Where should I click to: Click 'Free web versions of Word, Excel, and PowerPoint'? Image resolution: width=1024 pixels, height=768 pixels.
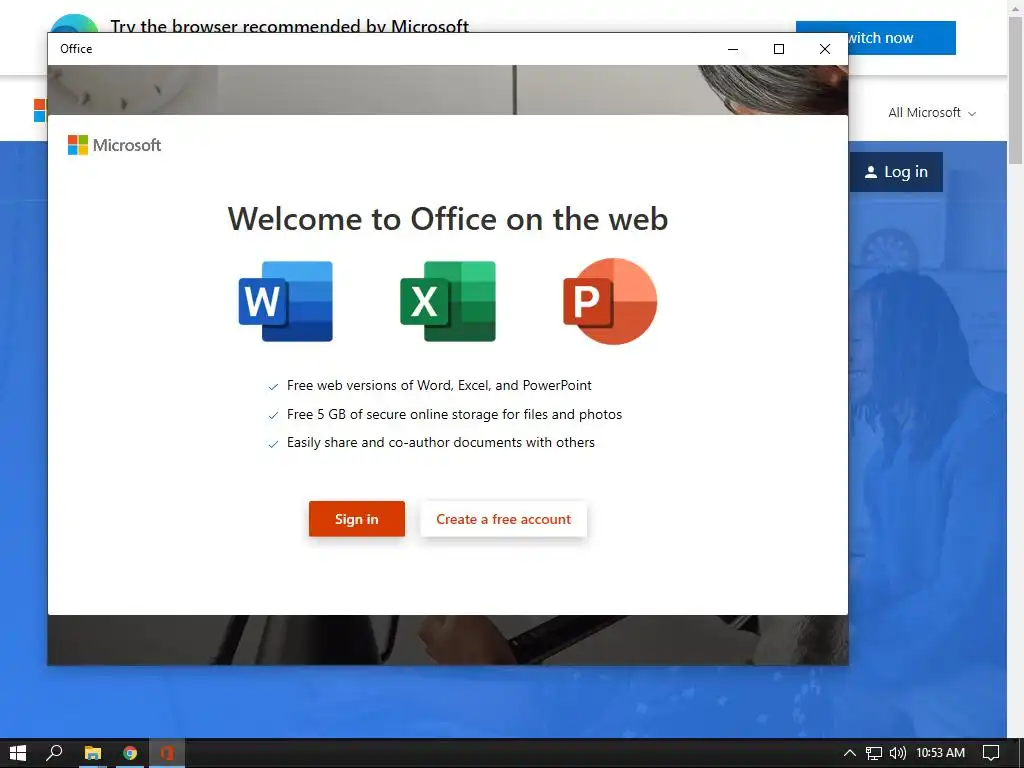coord(439,385)
